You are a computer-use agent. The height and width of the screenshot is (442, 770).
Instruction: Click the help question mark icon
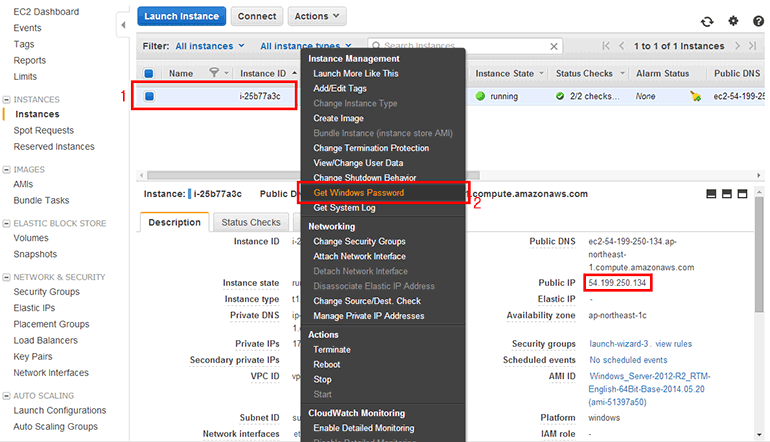coord(756,19)
